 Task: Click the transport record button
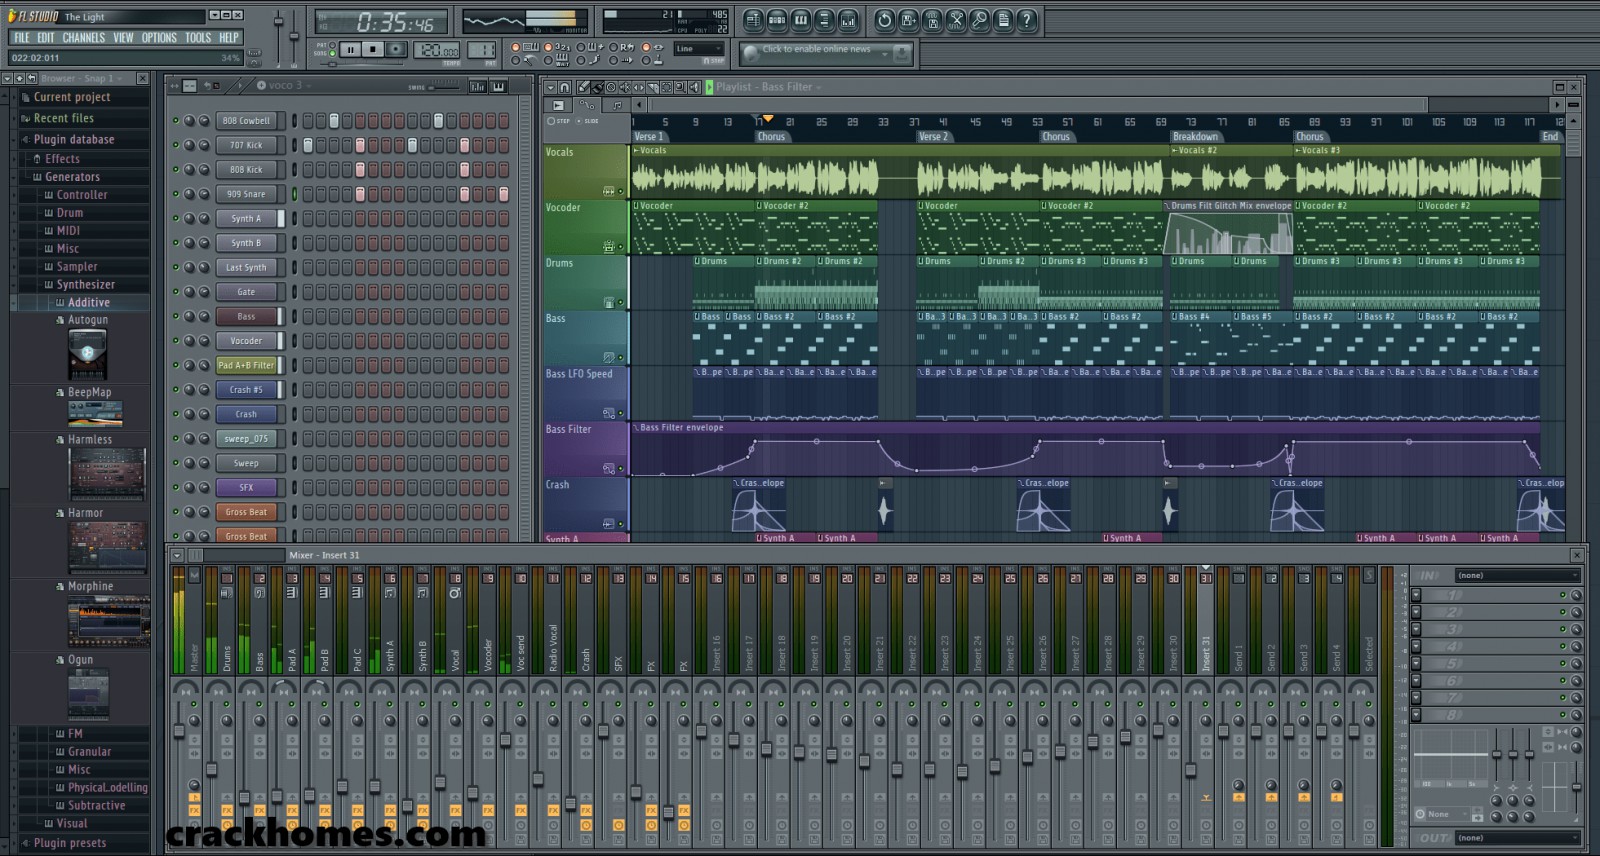(x=396, y=50)
